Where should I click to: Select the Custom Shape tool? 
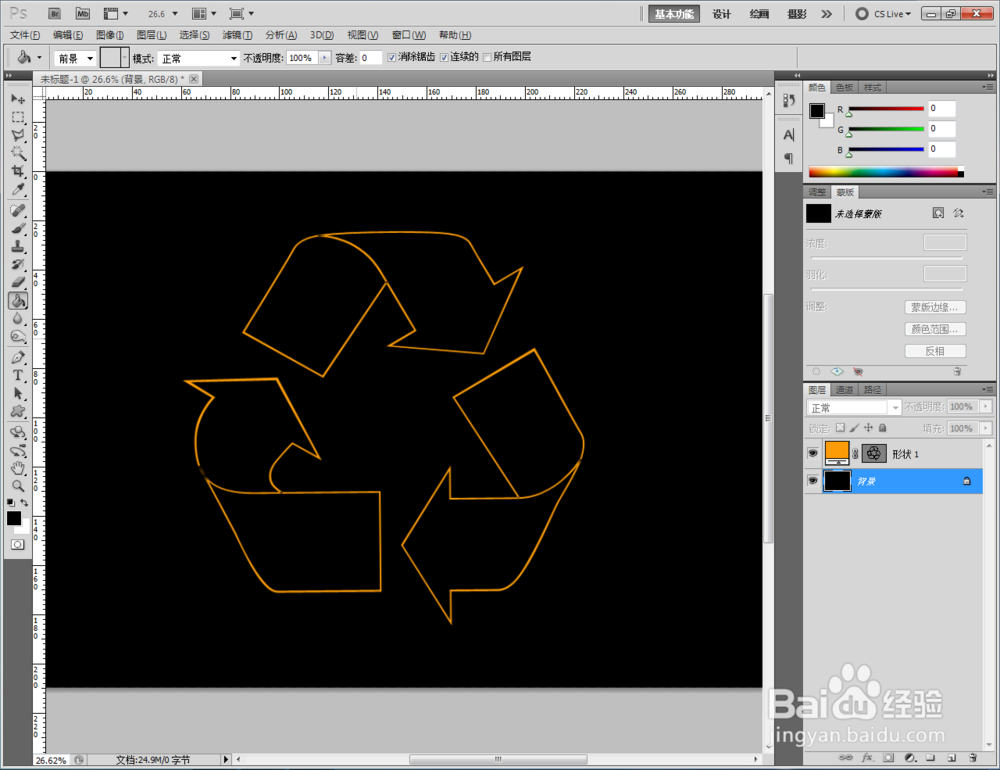tap(18, 411)
